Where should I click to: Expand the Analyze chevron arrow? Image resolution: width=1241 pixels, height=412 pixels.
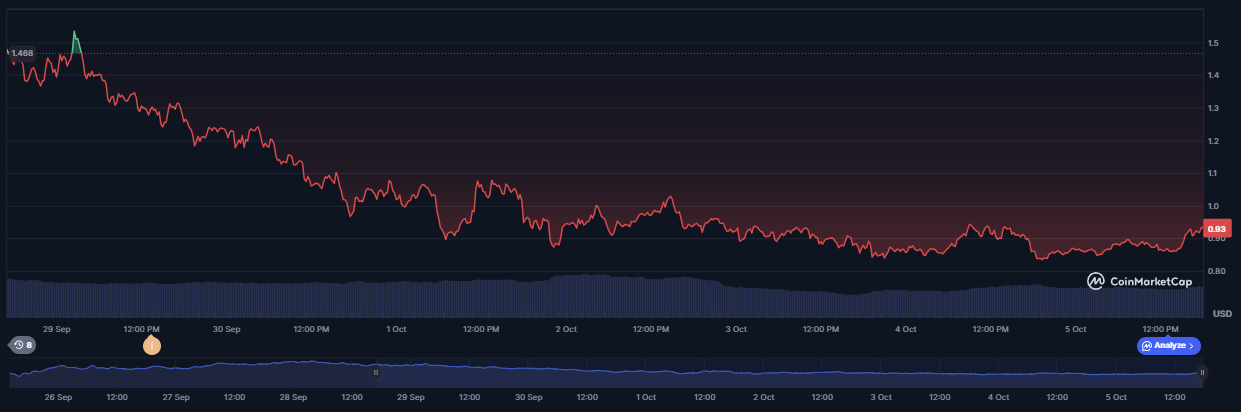pyautogui.click(x=1192, y=345)
